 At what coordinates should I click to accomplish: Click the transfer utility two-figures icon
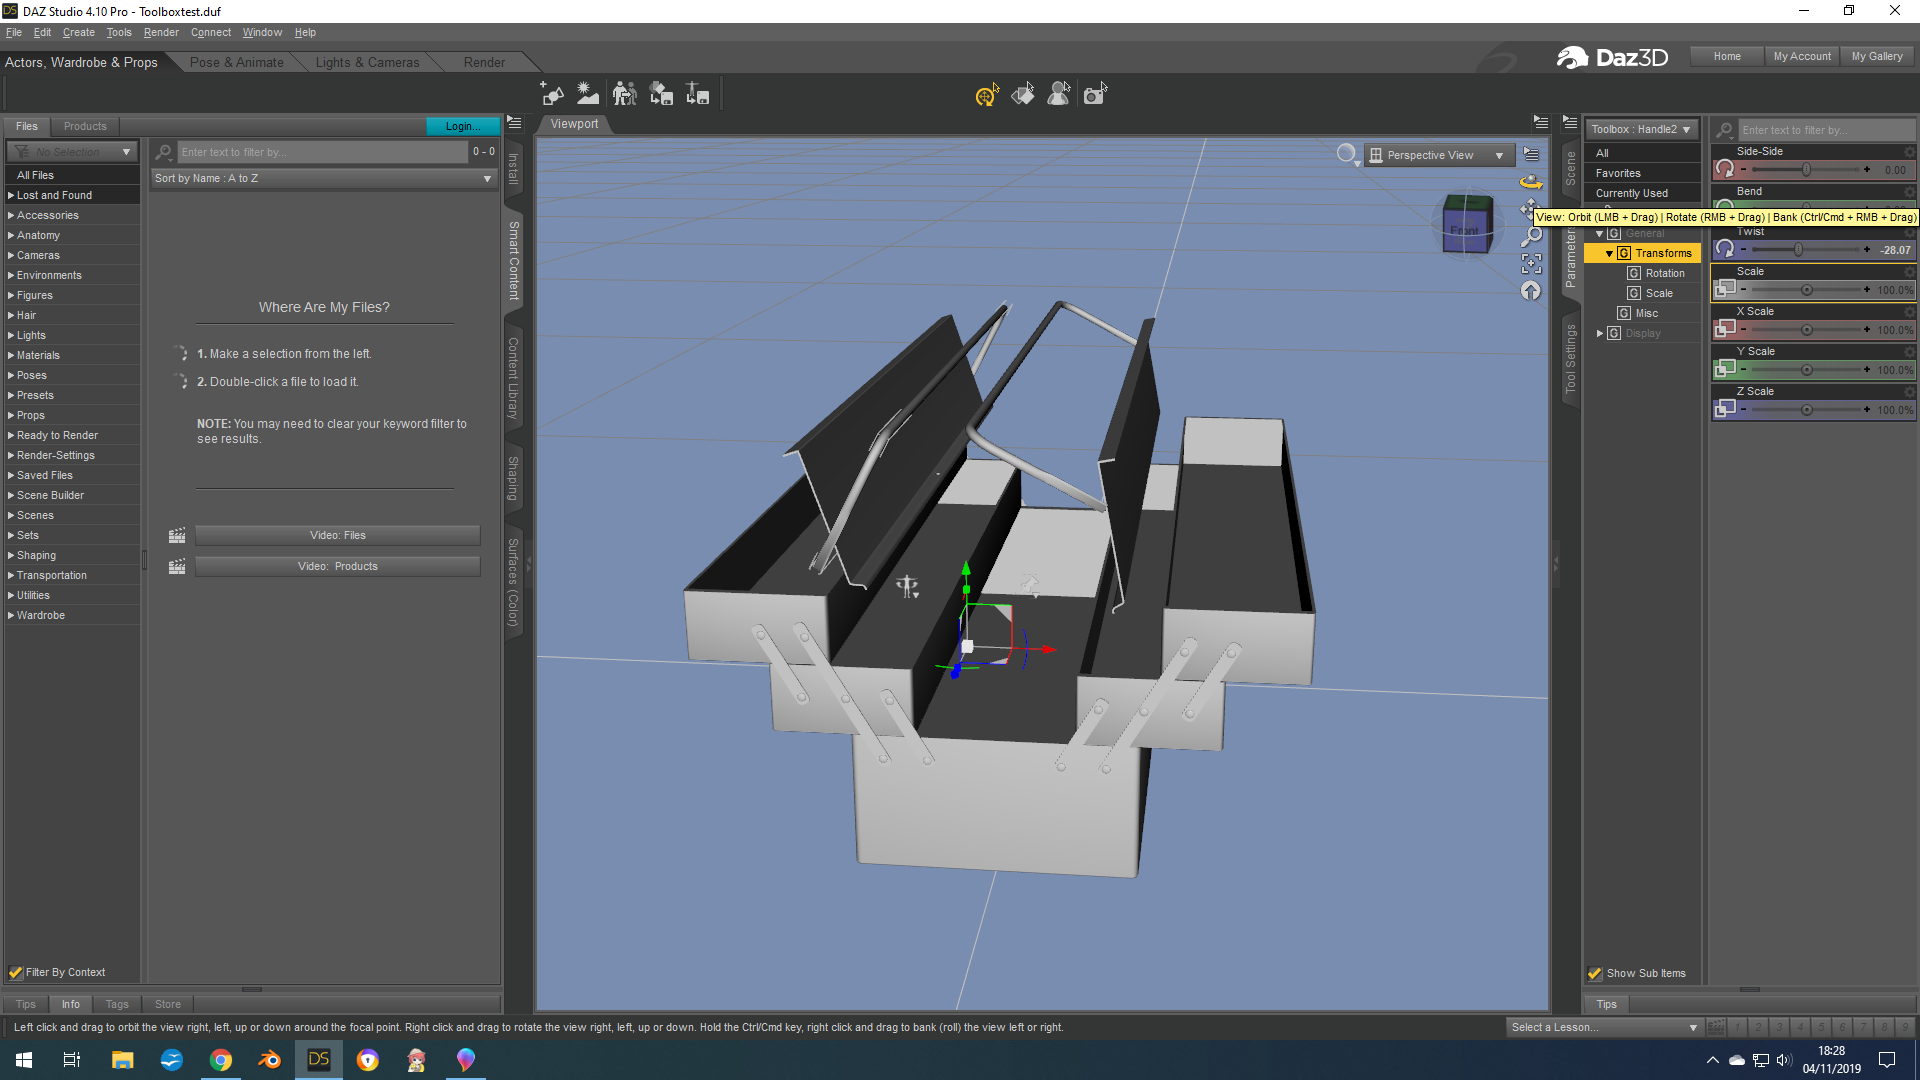(624, 94)
